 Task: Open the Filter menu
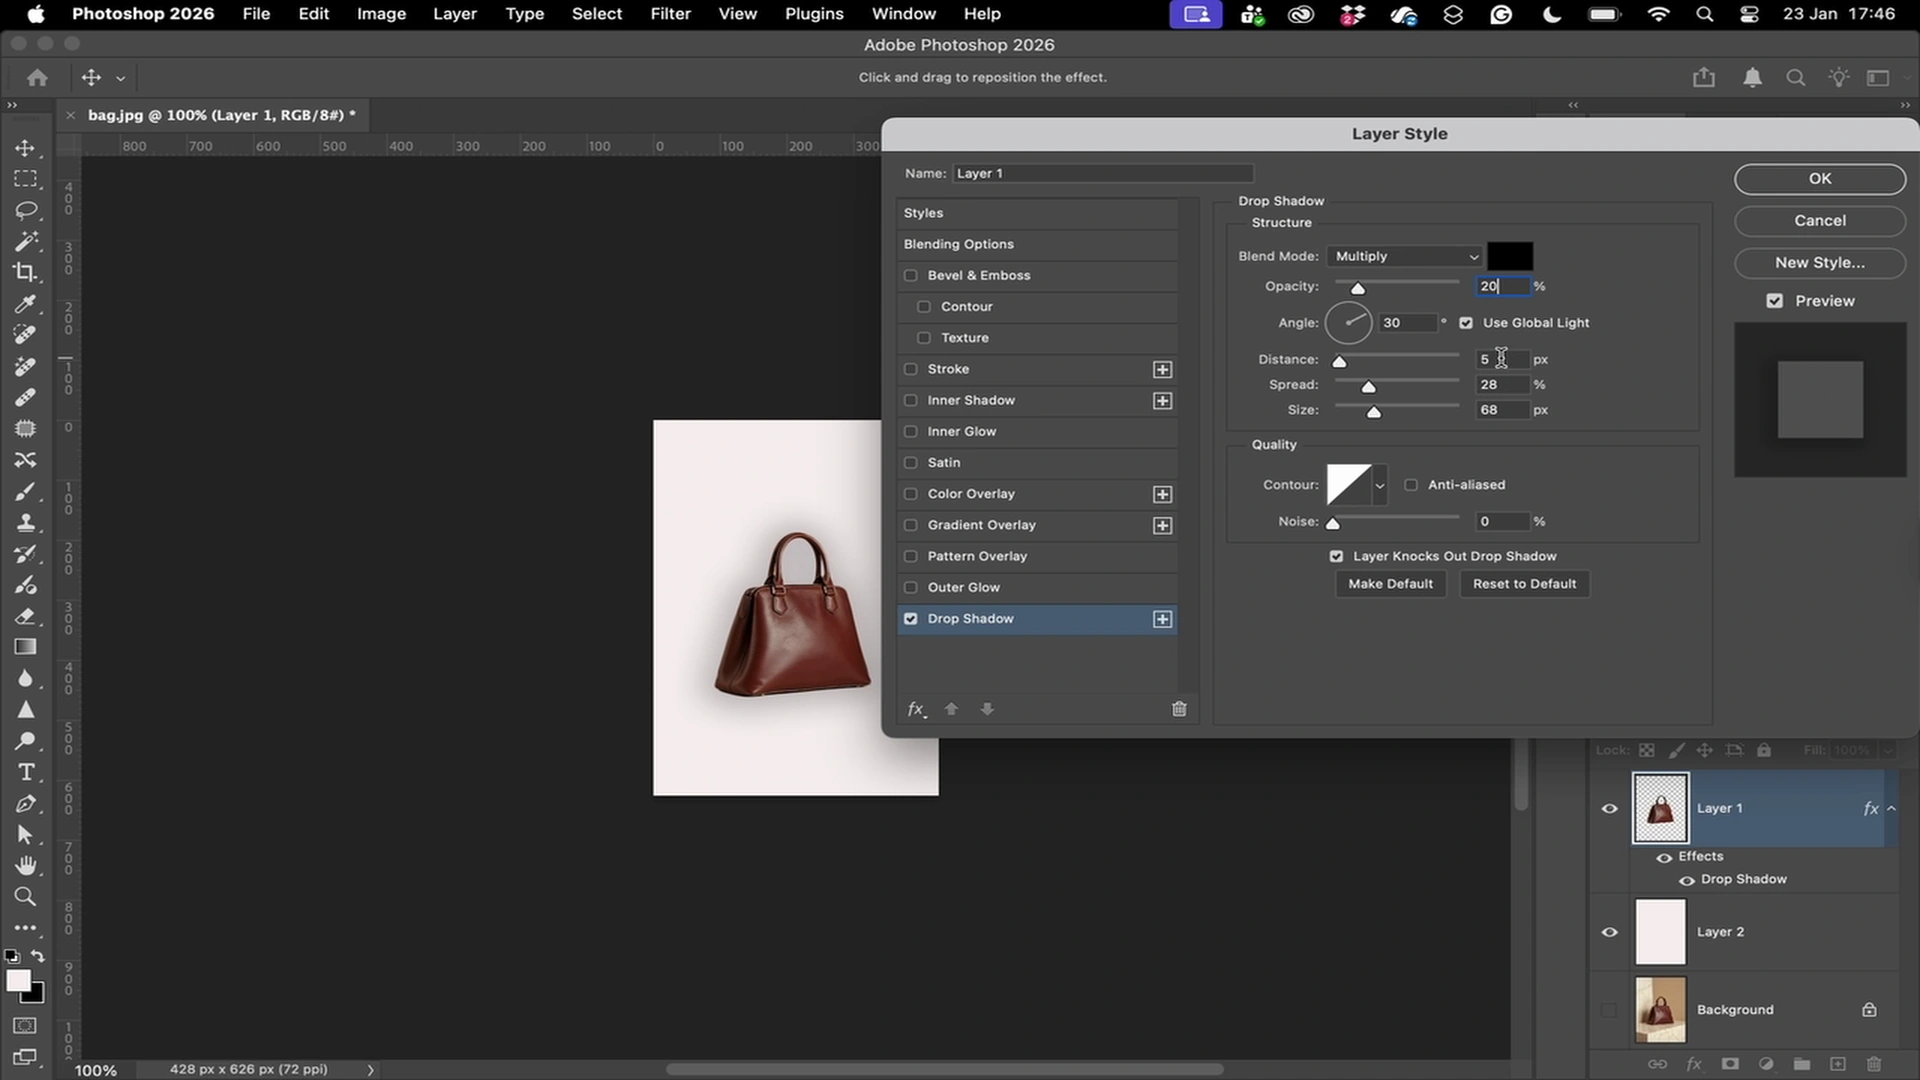[x=670, y=14]
